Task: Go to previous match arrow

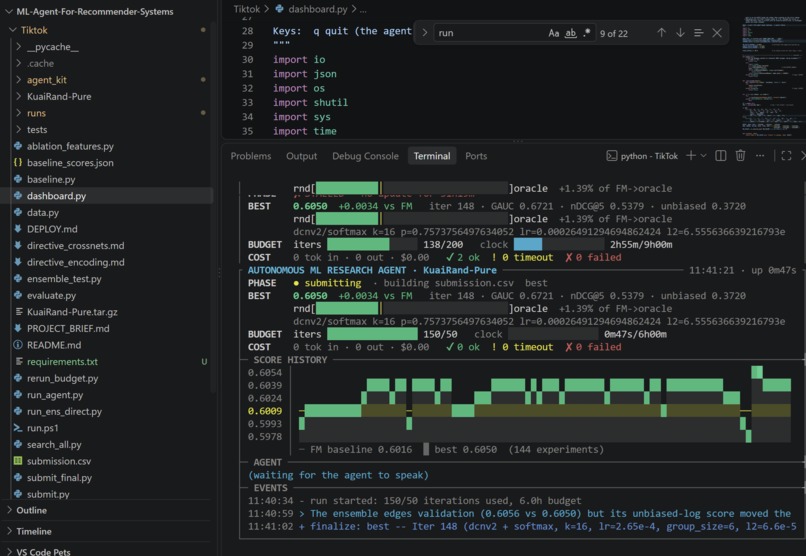Action: tap(661, 33)
